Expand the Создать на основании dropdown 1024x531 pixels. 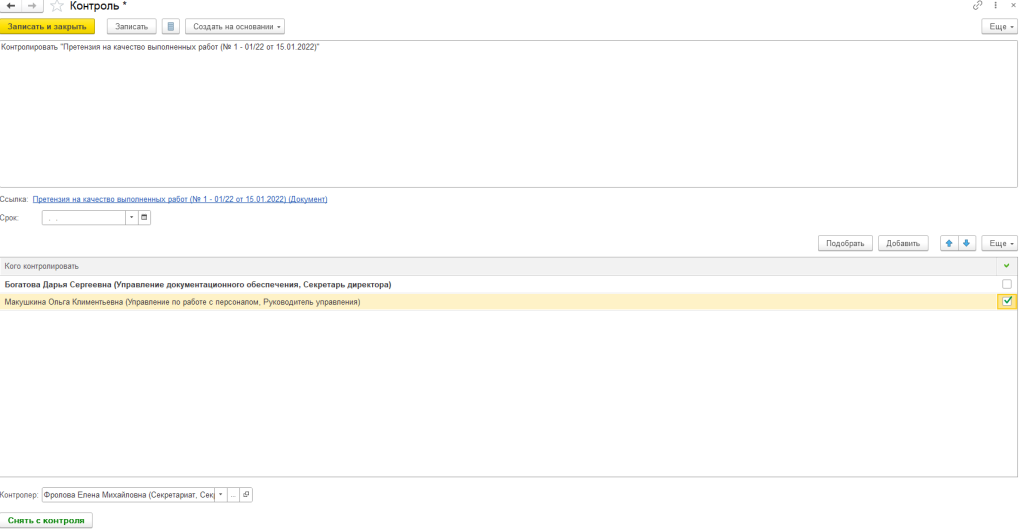point(235,26)
